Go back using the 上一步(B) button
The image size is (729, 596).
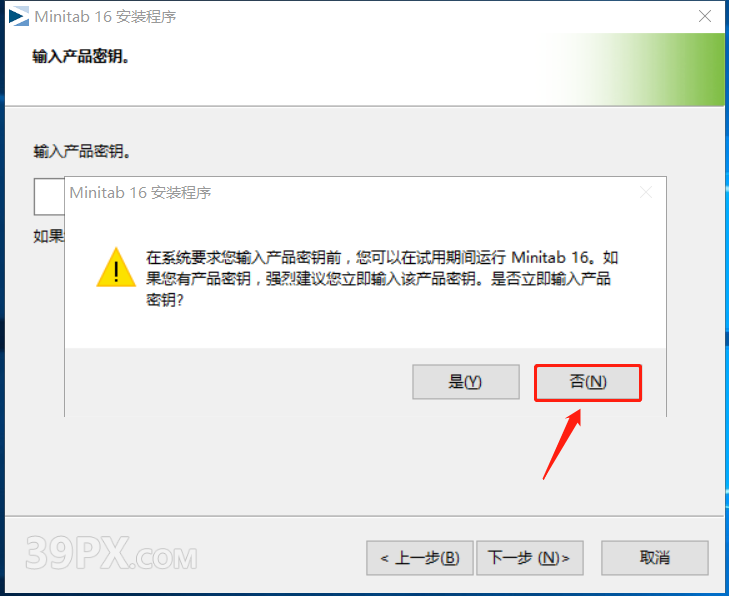click(x=420, y=557)
